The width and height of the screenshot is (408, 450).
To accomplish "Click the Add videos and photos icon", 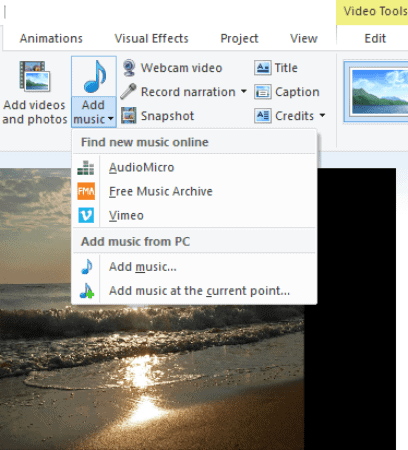I will [x=35, y=76].
